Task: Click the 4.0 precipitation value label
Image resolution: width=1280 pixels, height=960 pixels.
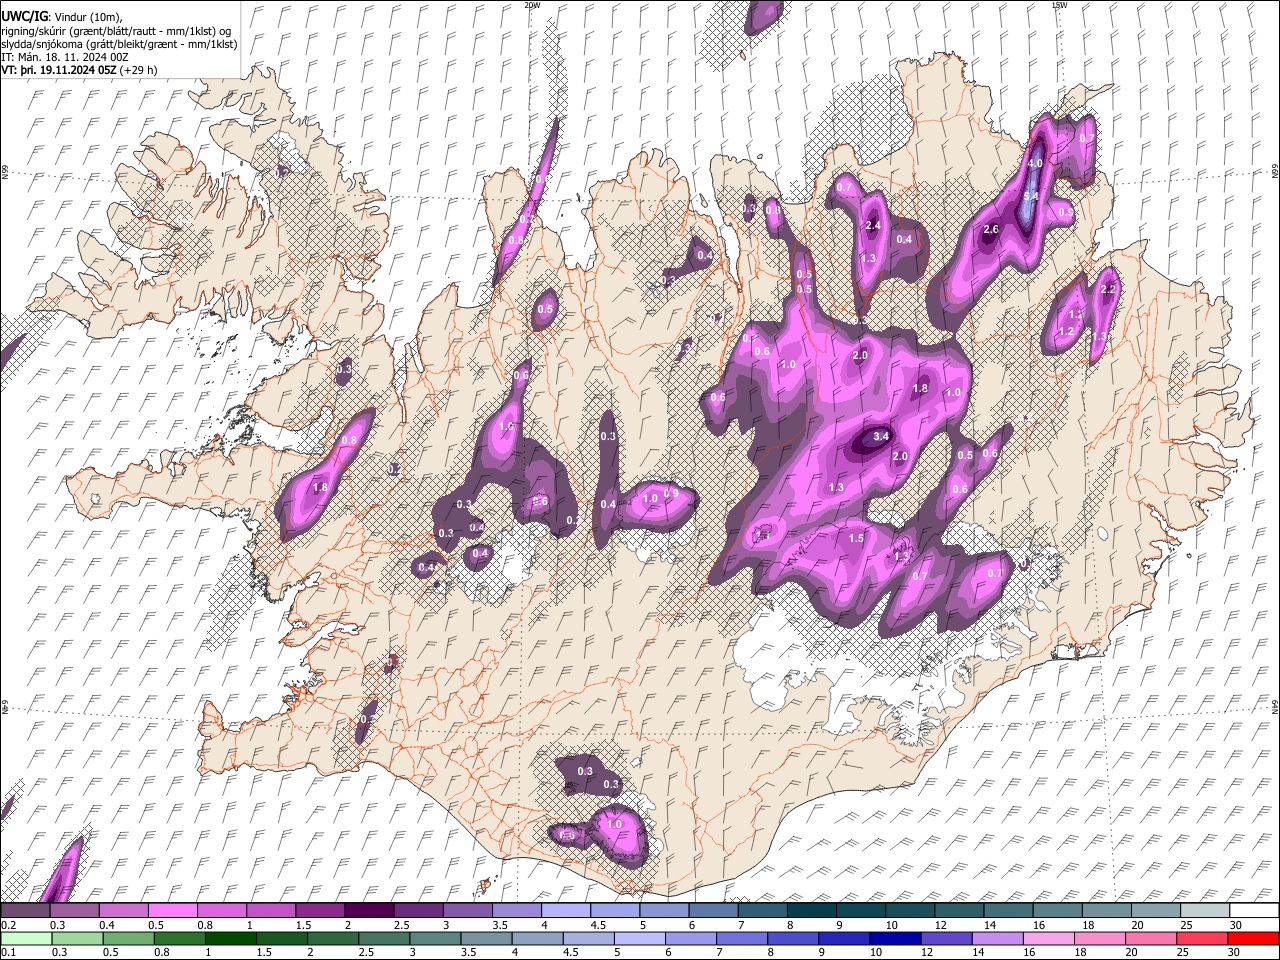Action: coord(1036,163)
